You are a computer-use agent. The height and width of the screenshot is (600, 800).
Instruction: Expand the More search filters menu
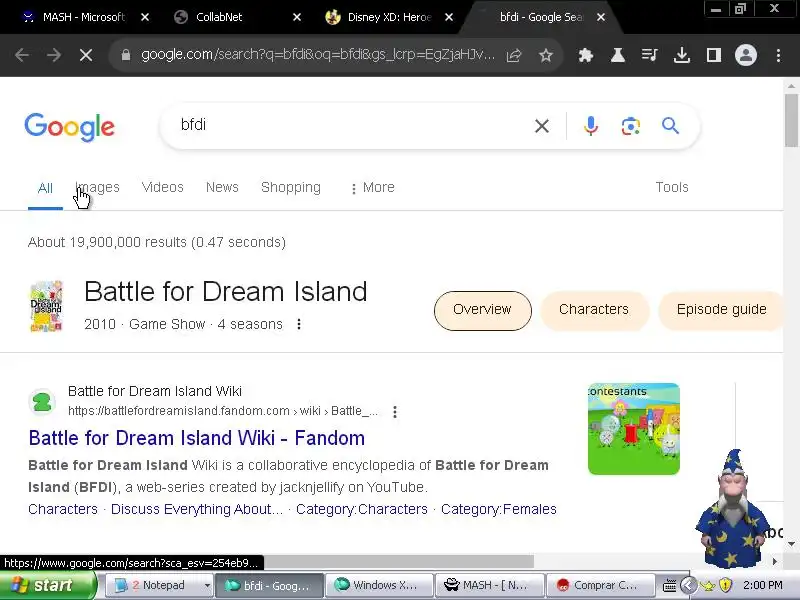pos(372,187)
